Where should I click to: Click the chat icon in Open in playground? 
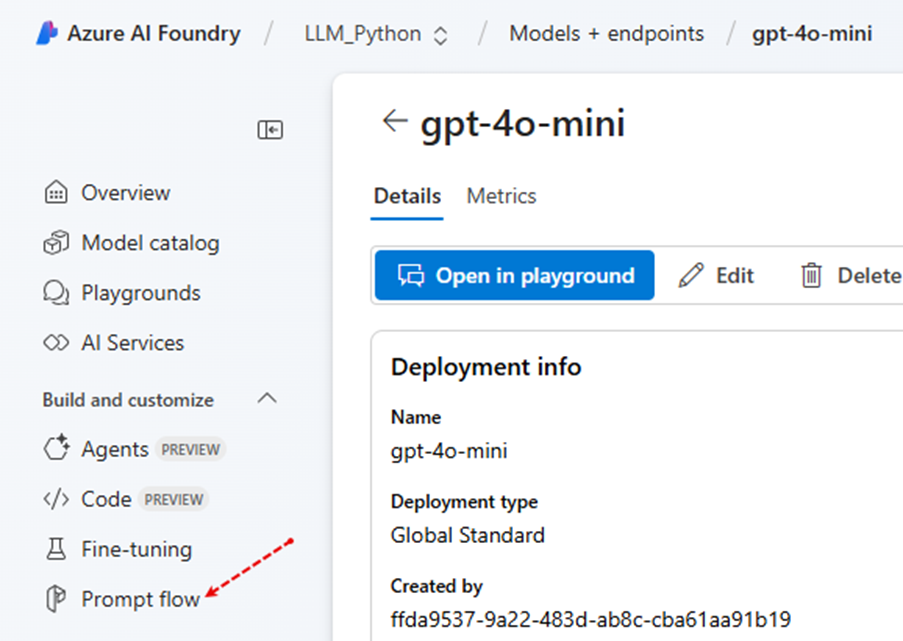tap(411, 275)
